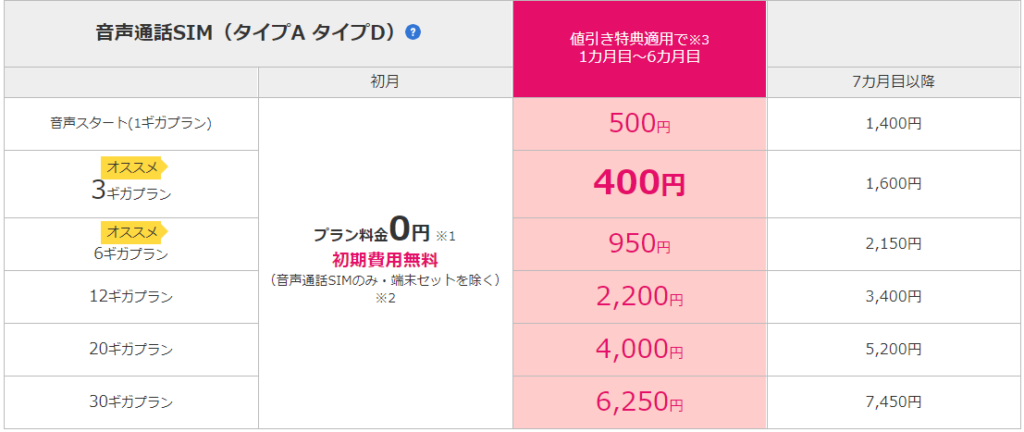Click the オススメ badge above 6ギガプラン
This screenshot has height=432, width=1024.
(134, 232)
